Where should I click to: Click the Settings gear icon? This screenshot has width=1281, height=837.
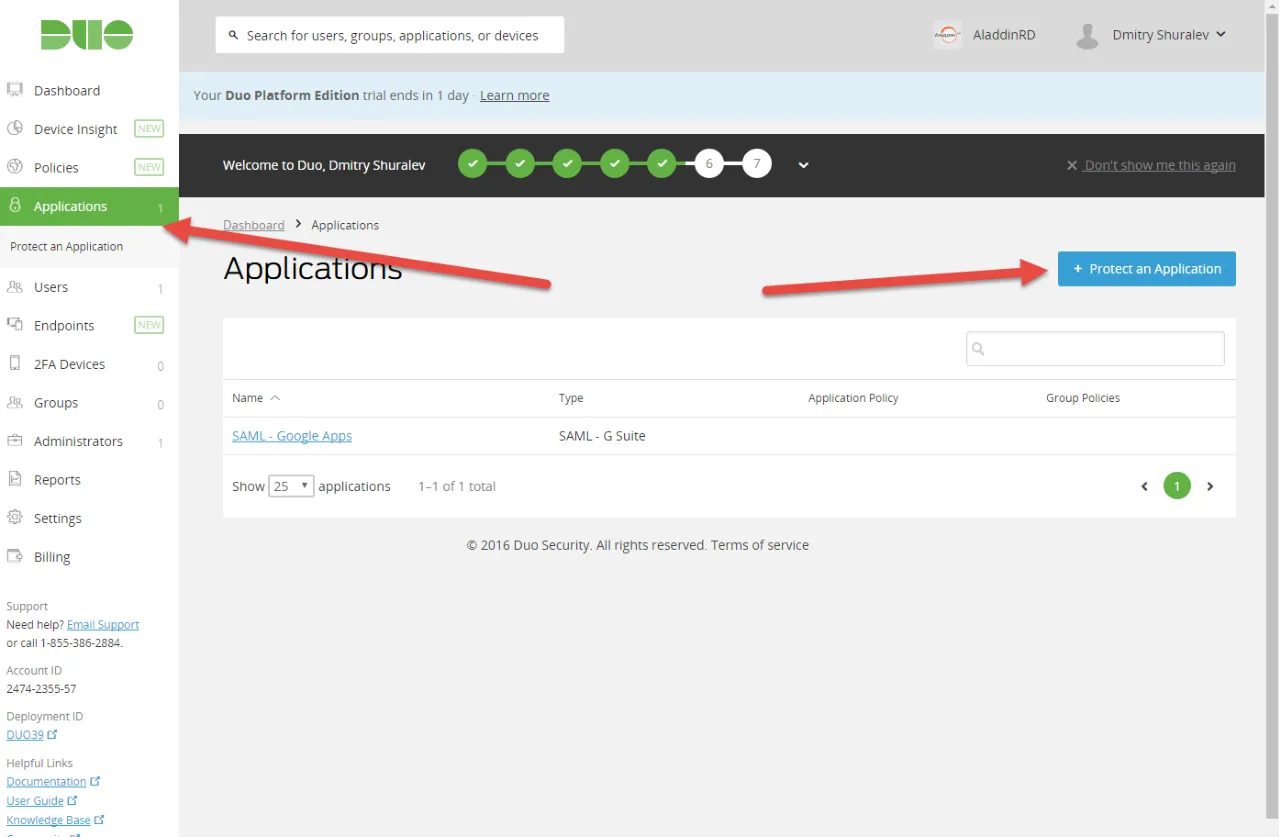(x=15, y=518)
